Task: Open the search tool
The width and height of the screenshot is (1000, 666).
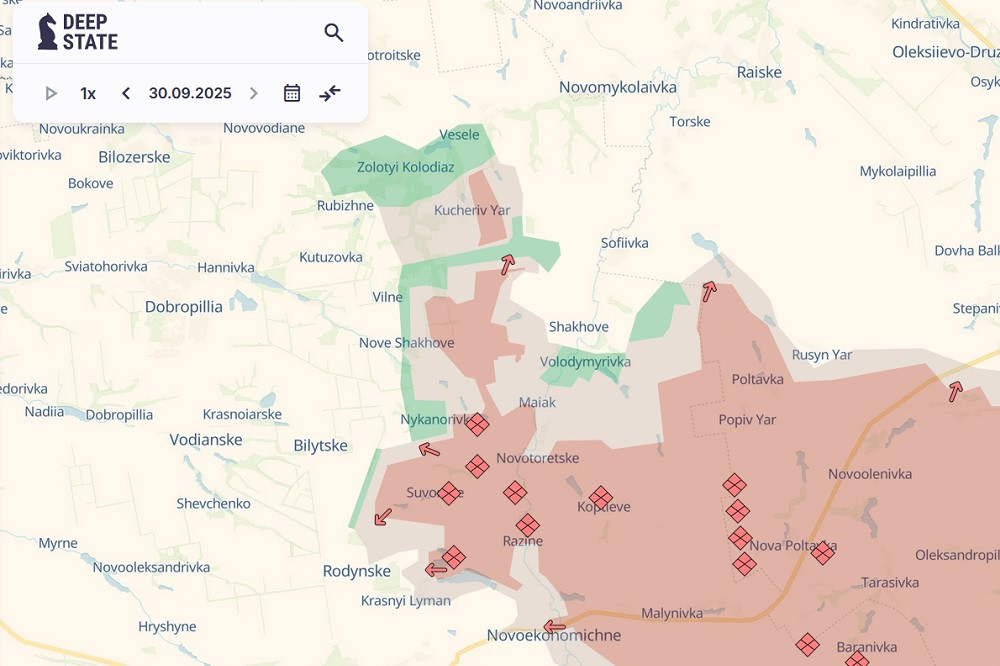Action: (x=334, y=33)
